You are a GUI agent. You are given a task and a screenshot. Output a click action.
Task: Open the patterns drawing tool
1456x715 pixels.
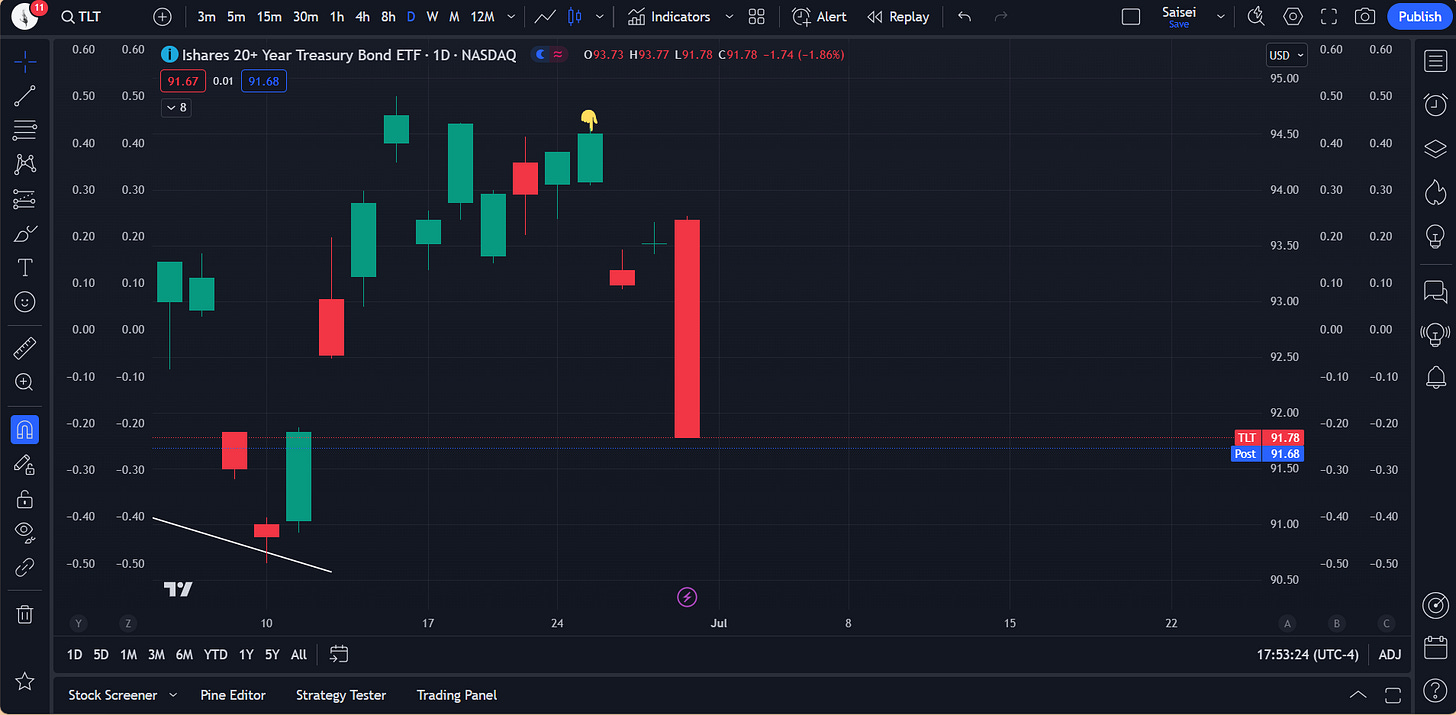(25, 164)
